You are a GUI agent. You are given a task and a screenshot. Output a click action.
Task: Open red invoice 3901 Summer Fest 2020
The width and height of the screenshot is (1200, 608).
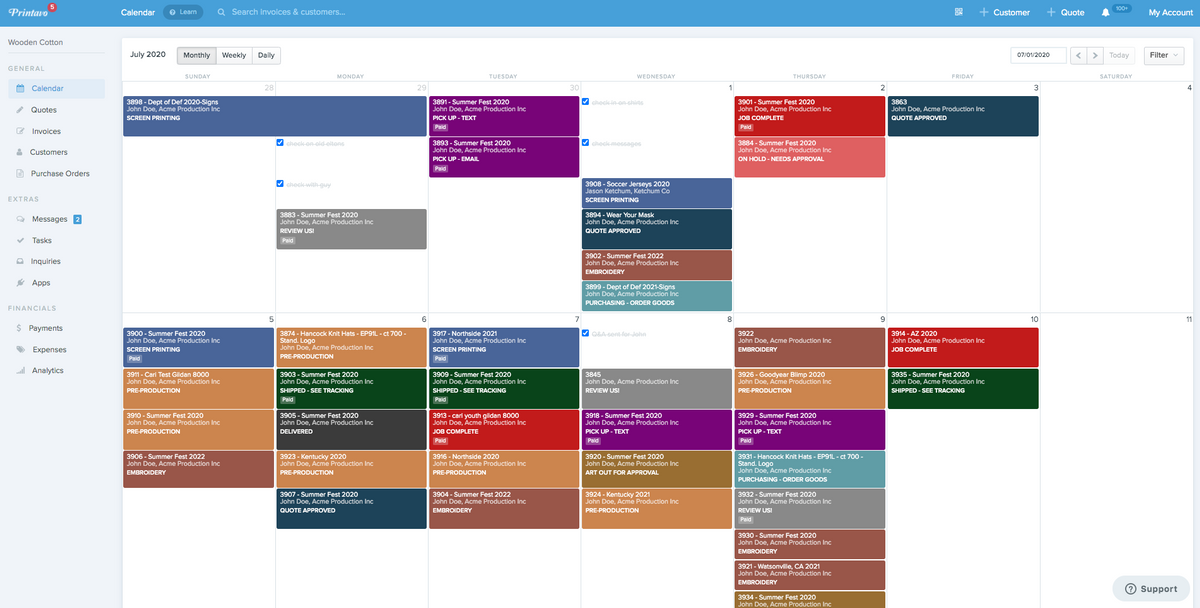810,115
